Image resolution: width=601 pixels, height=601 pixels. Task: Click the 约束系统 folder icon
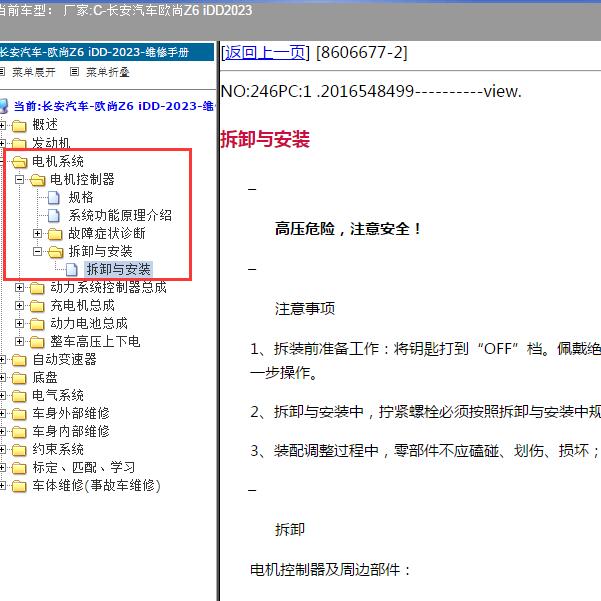pyautogui.click(x=19, y=450)
